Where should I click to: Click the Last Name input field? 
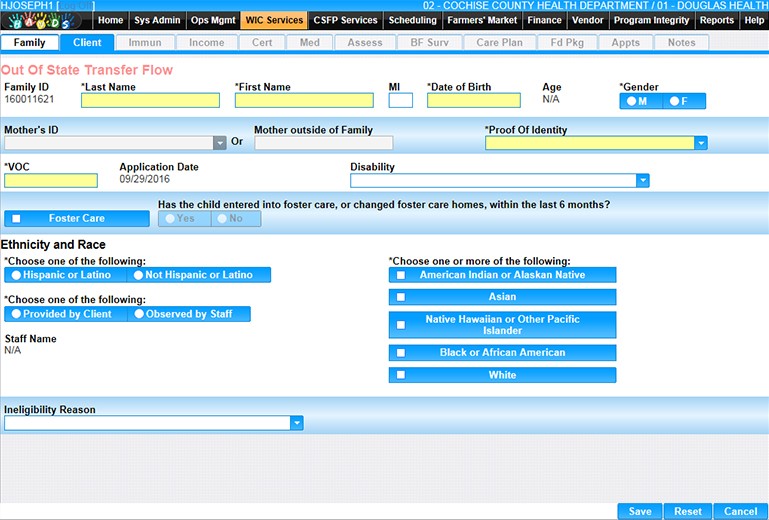click(150, 100)
